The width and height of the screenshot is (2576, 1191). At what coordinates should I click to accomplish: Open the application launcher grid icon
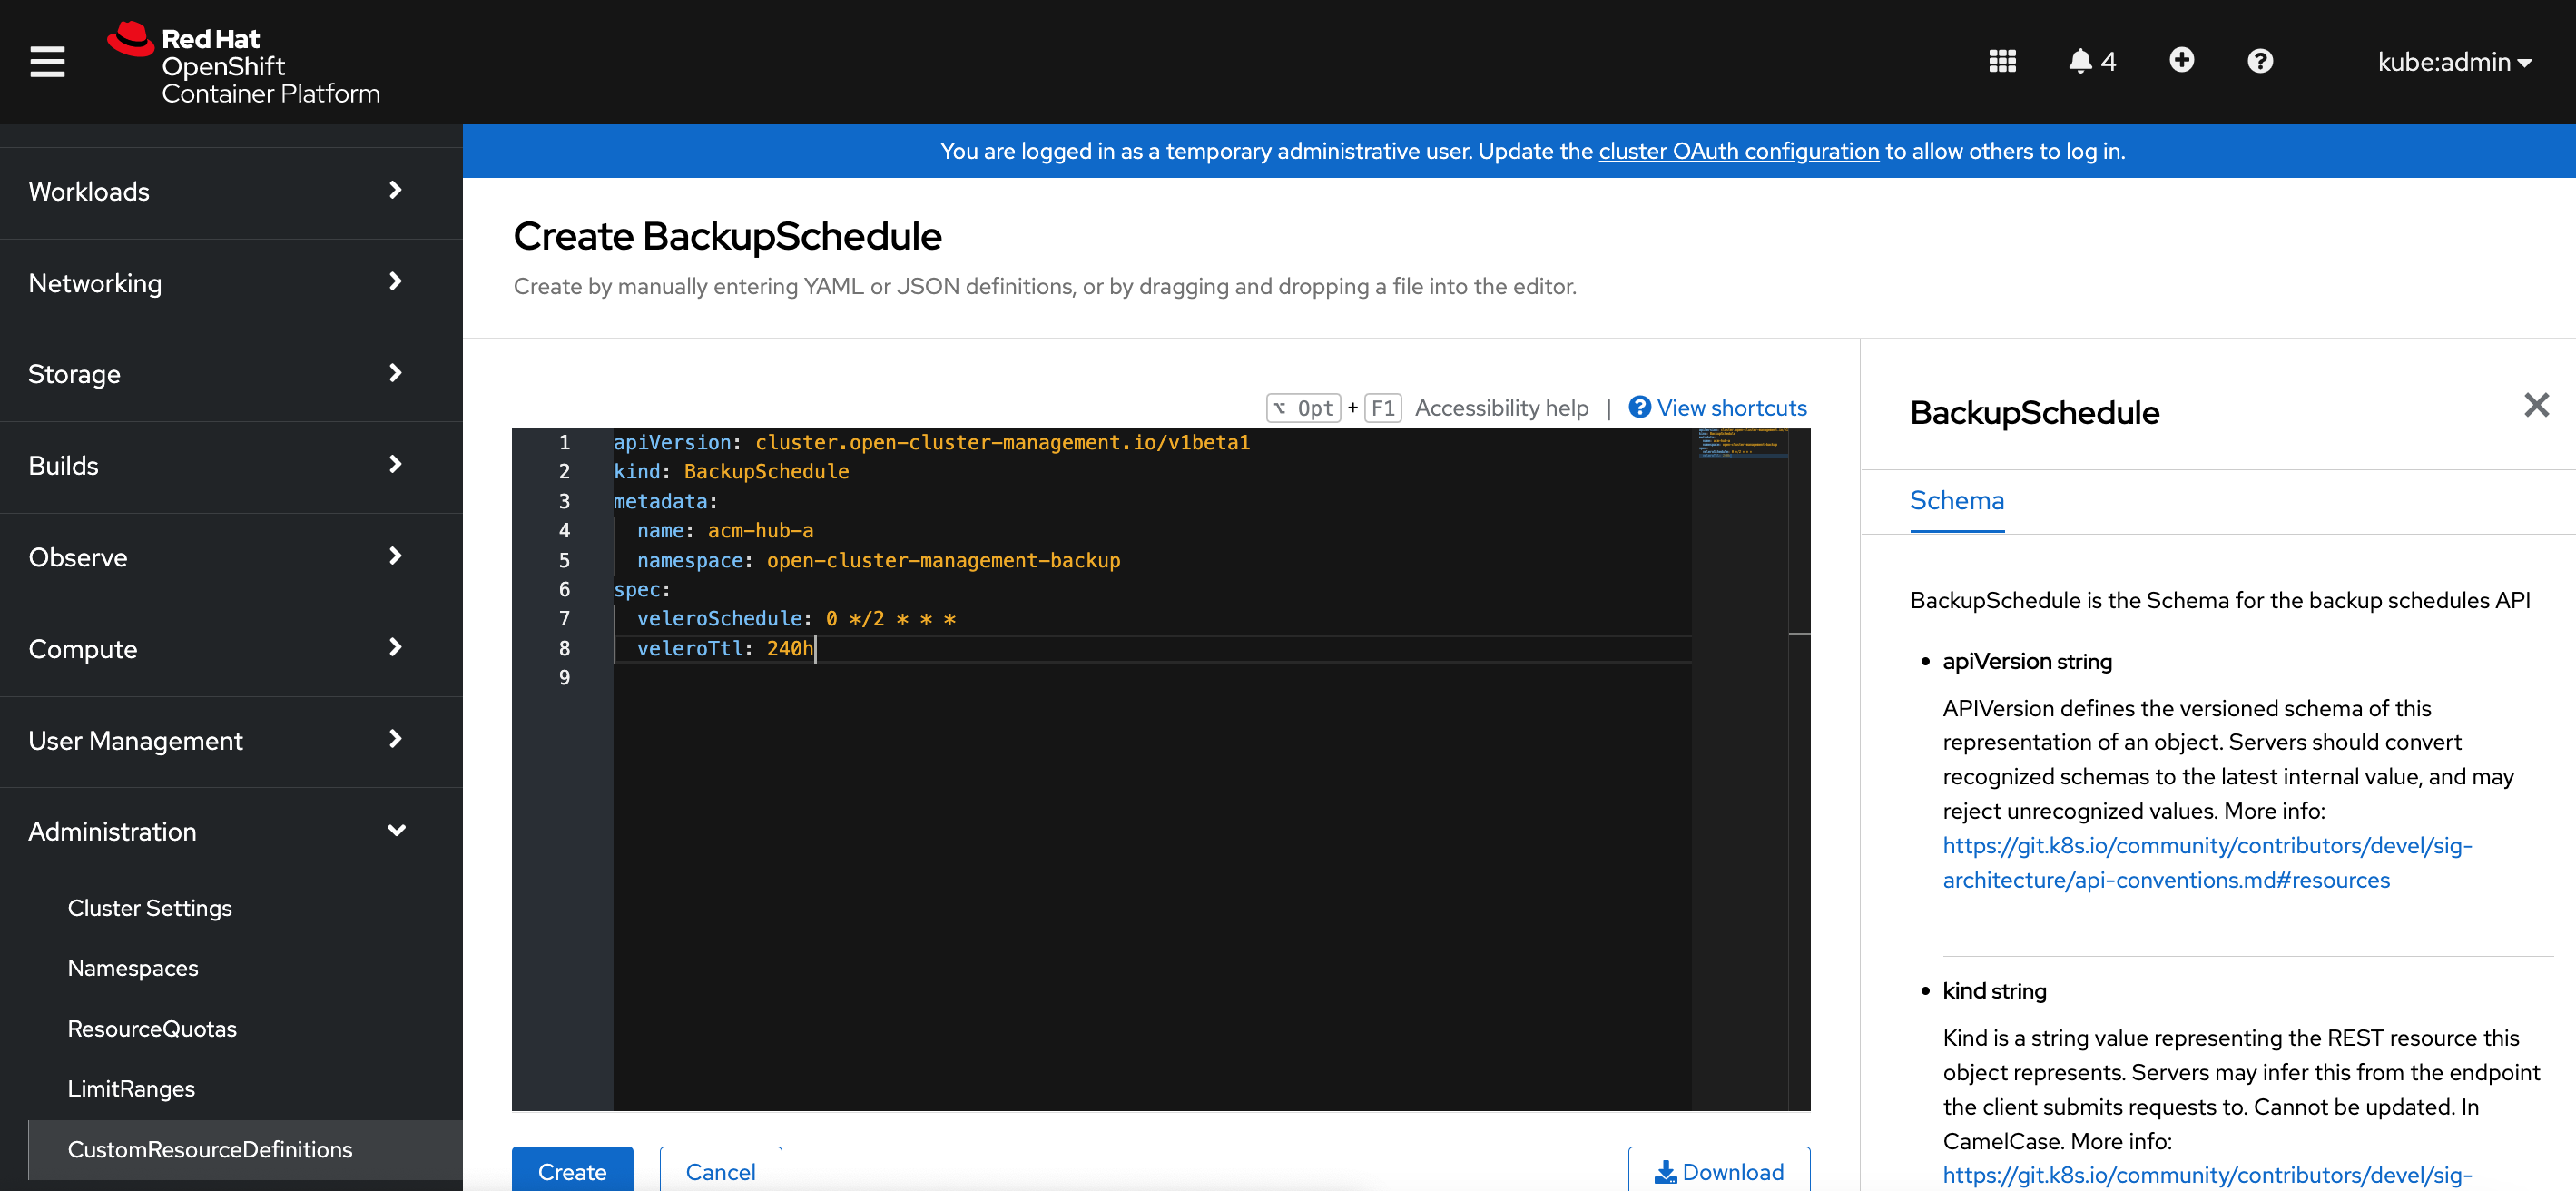coord(2002,61)
